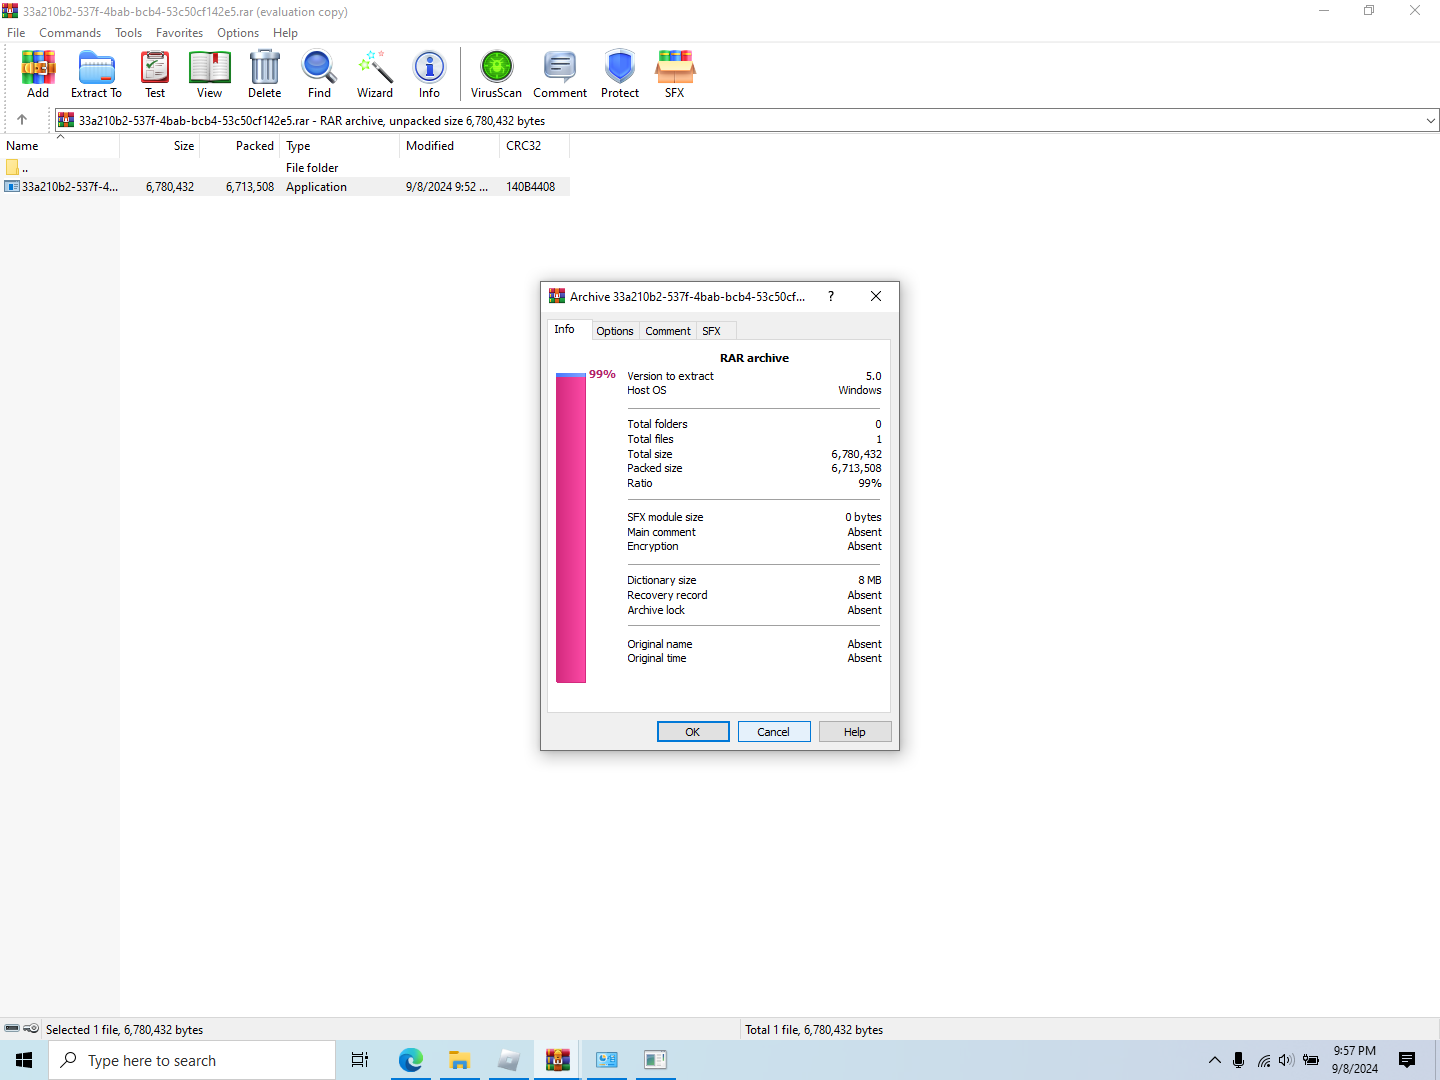The height and width of the screenshot is (1080, 1440).
Task: Open the Extract To tool
Action: tap(96, 74)
